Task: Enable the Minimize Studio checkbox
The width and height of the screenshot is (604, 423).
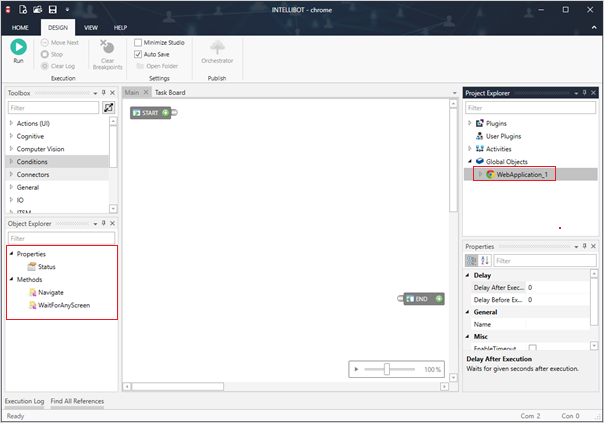Action: (138, 42)
